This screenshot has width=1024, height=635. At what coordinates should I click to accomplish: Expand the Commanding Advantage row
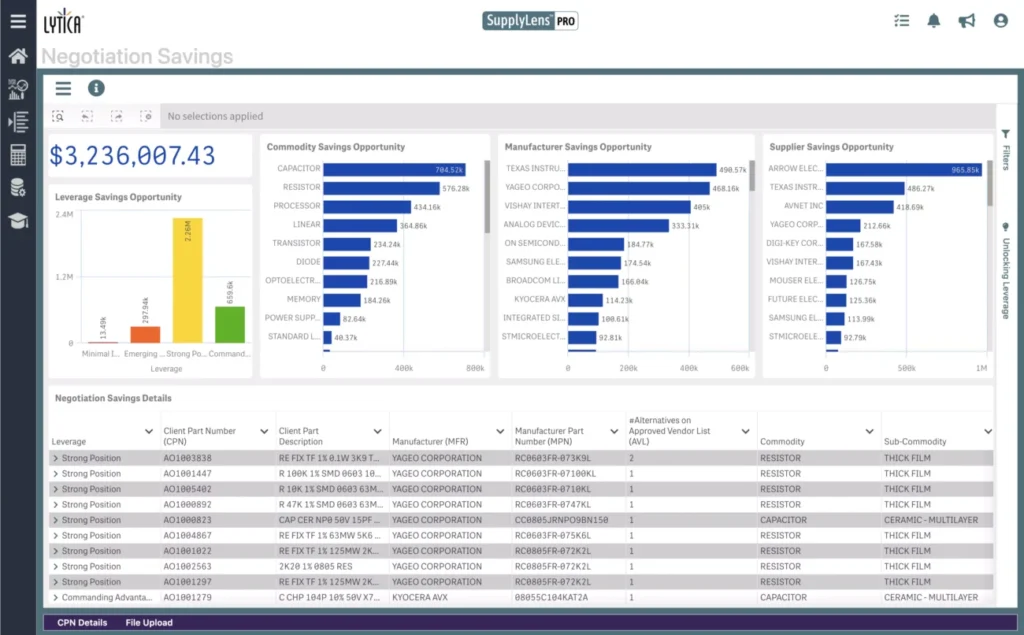point(56,598)
